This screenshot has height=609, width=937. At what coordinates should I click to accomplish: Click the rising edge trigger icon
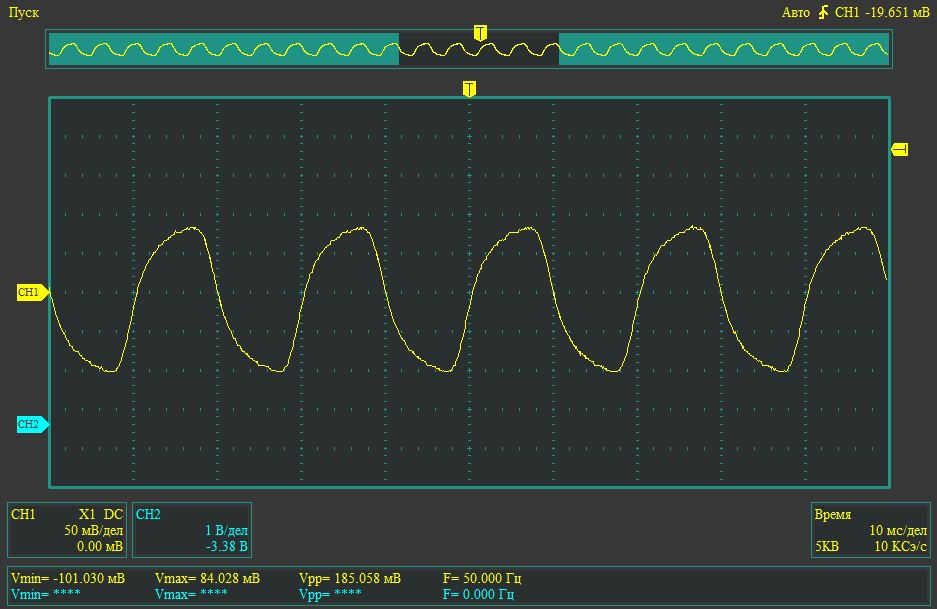823,12
